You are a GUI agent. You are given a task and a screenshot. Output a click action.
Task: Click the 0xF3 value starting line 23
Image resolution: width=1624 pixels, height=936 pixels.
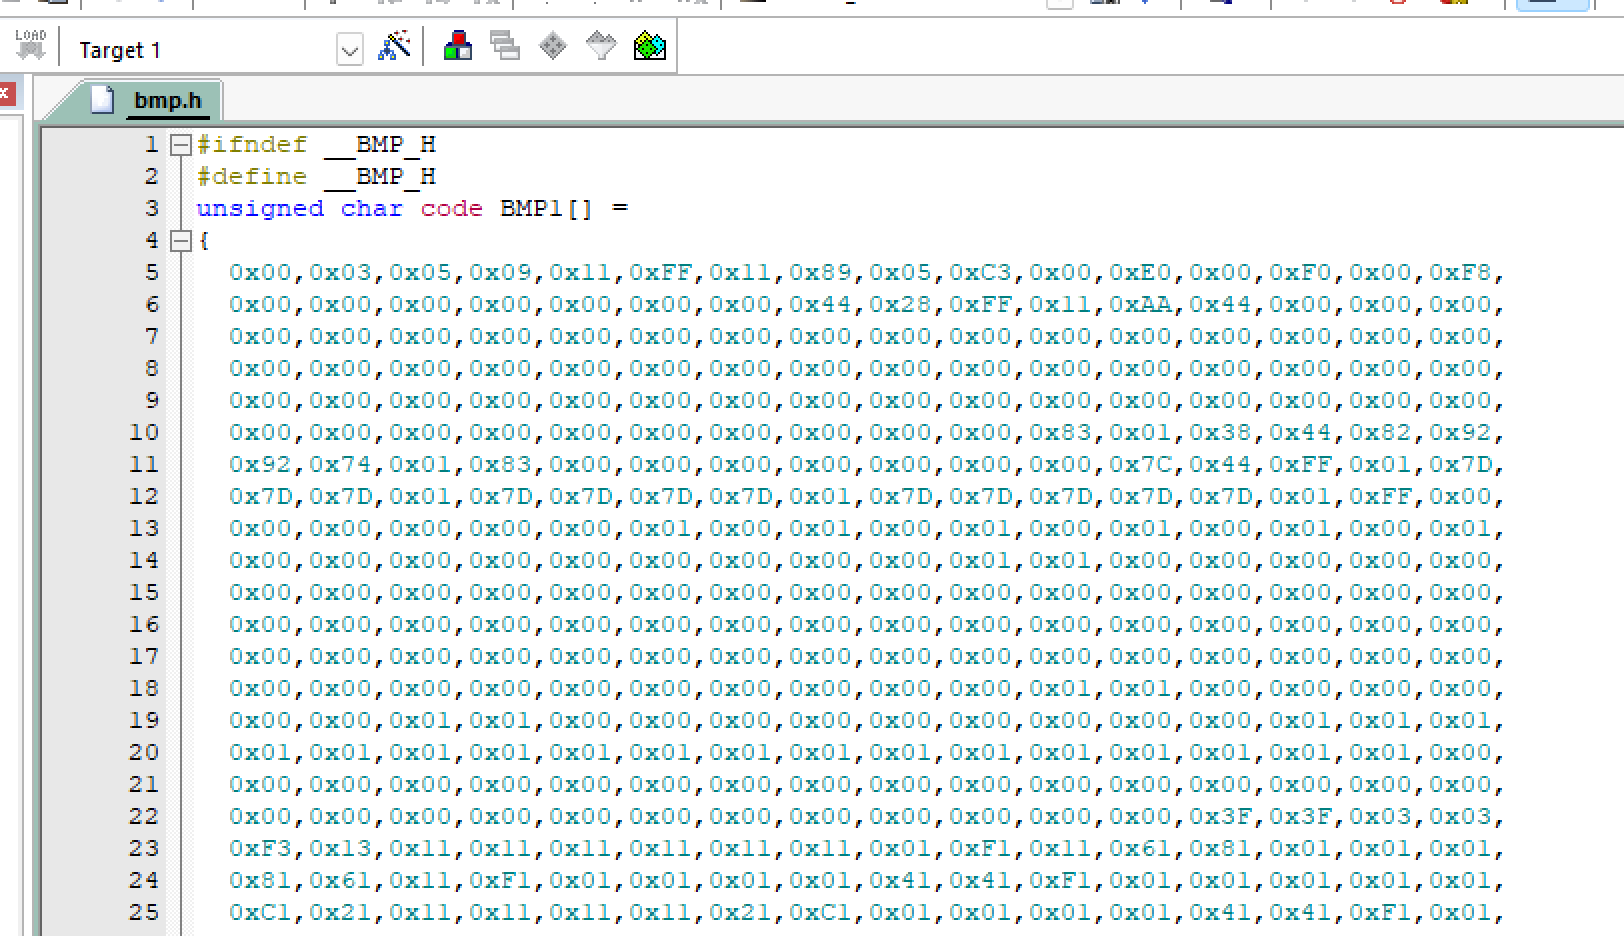coord(261,849)
